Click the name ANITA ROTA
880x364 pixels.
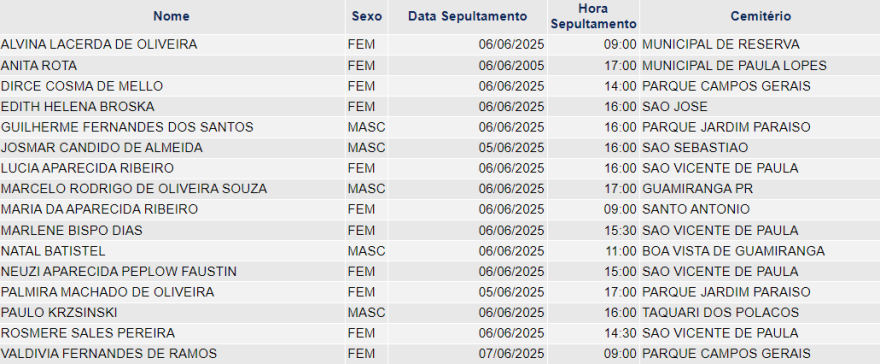click(39, 66)
